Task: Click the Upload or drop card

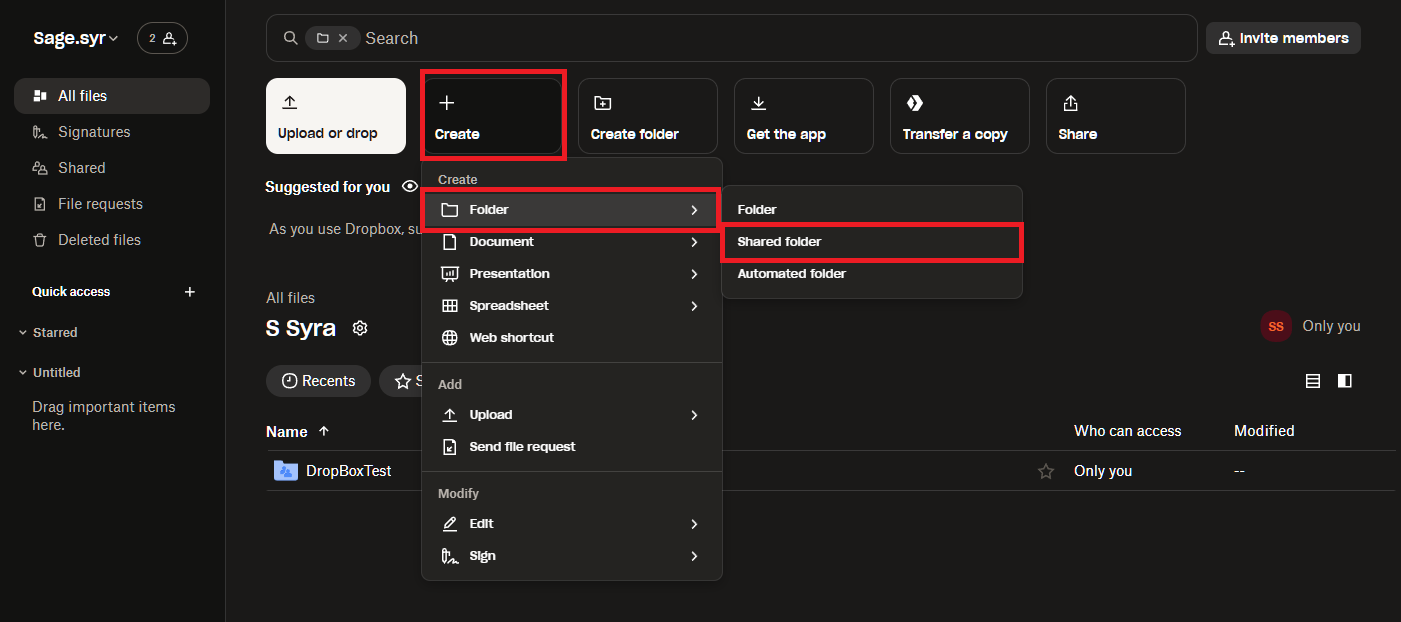Action: (336, 116)
